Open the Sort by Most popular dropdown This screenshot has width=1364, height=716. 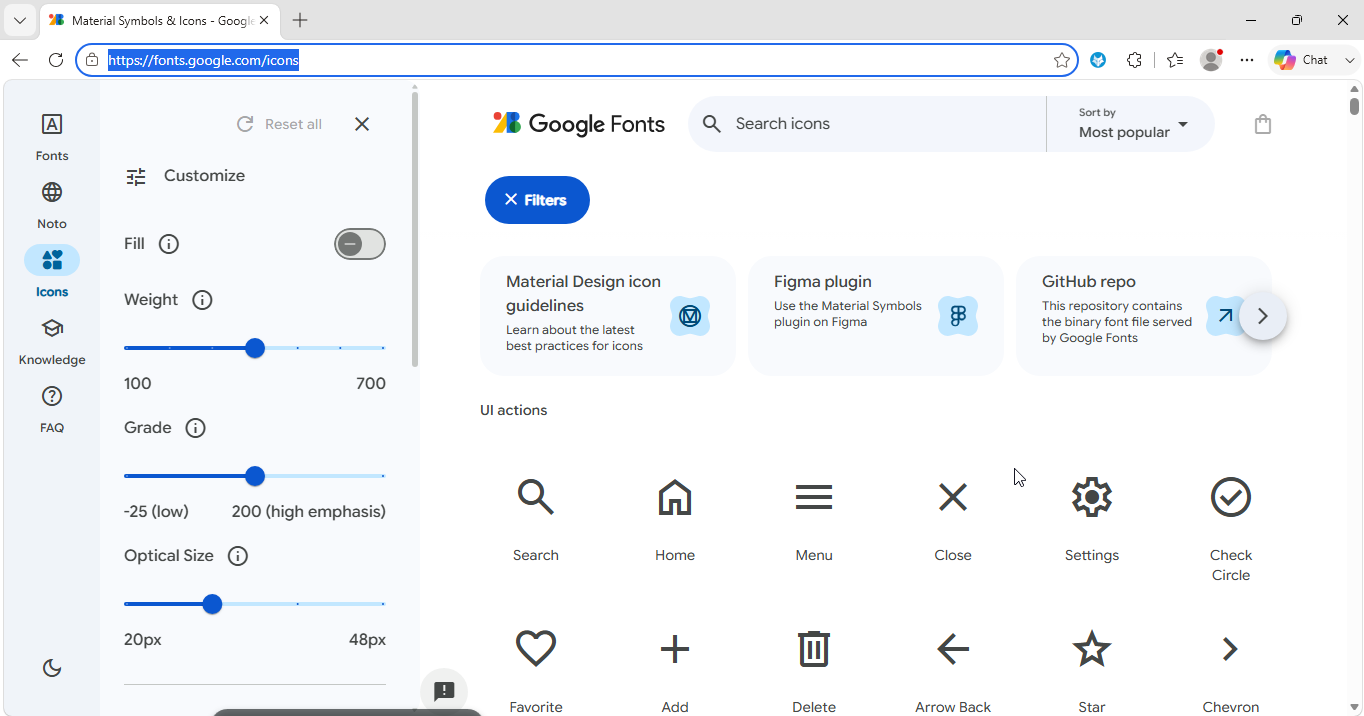[x=1132, y=124]
